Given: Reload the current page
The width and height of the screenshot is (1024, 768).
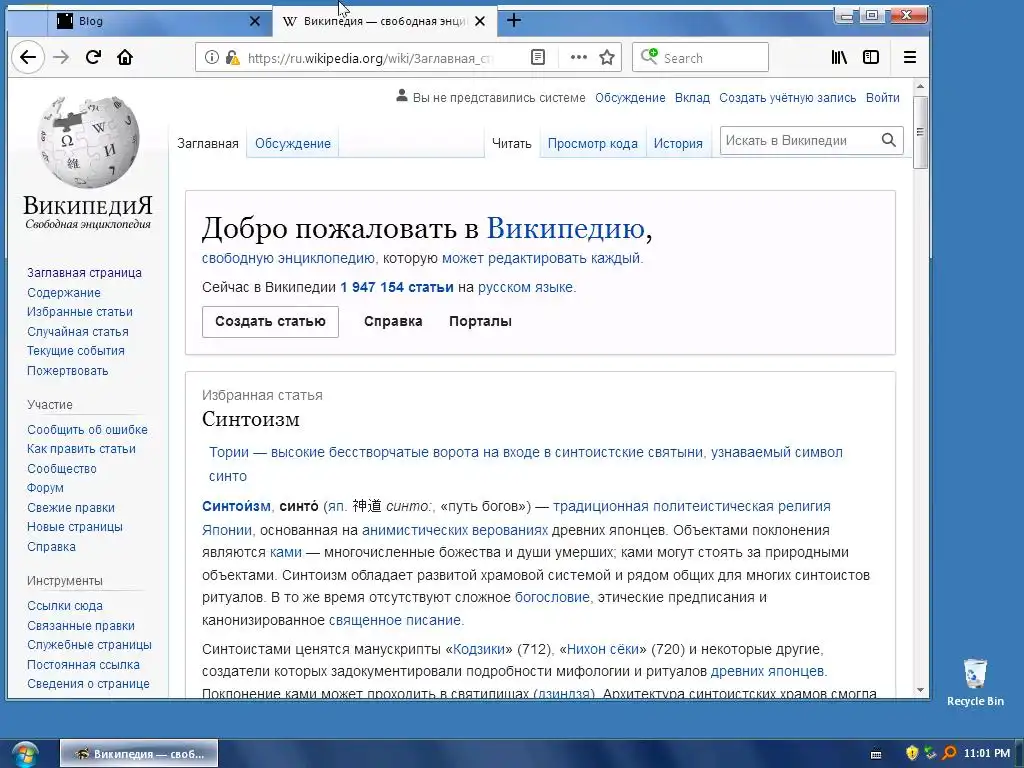Looking at the screenshot, I should (x=93, y=57).
